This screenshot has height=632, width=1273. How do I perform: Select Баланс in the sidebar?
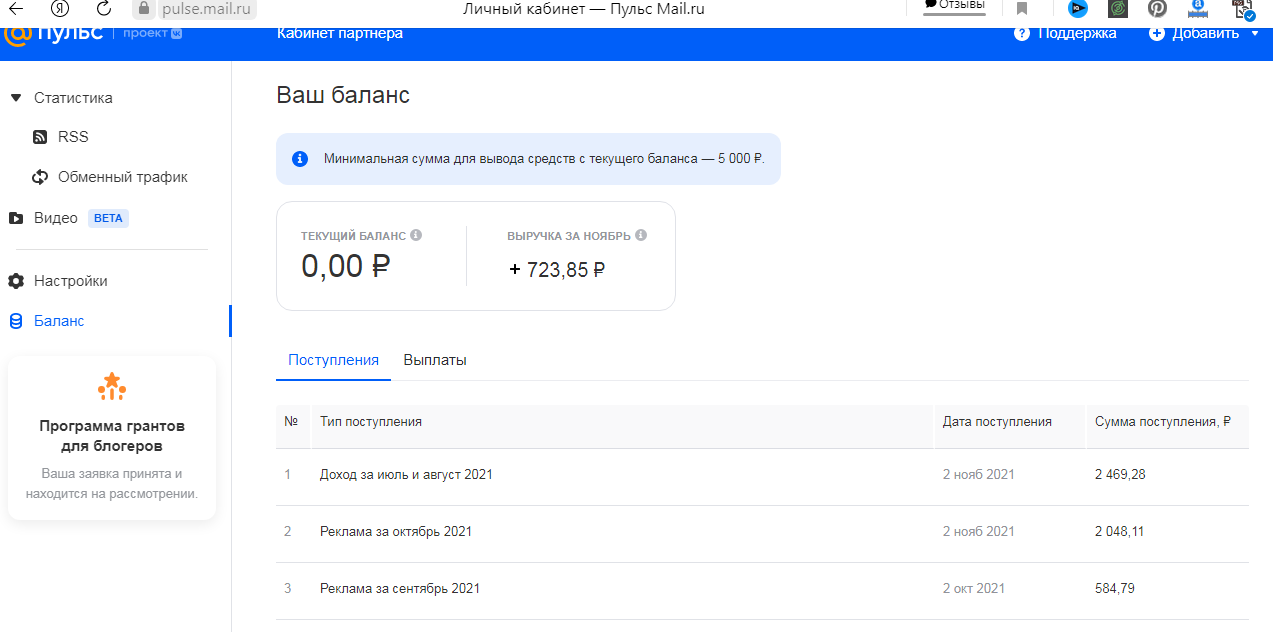[x=59, y=321]
